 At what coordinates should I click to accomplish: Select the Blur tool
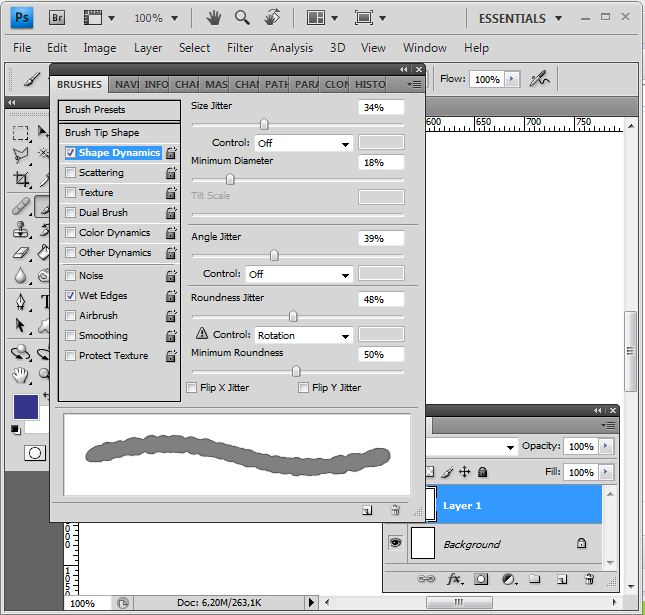(20, 276)
